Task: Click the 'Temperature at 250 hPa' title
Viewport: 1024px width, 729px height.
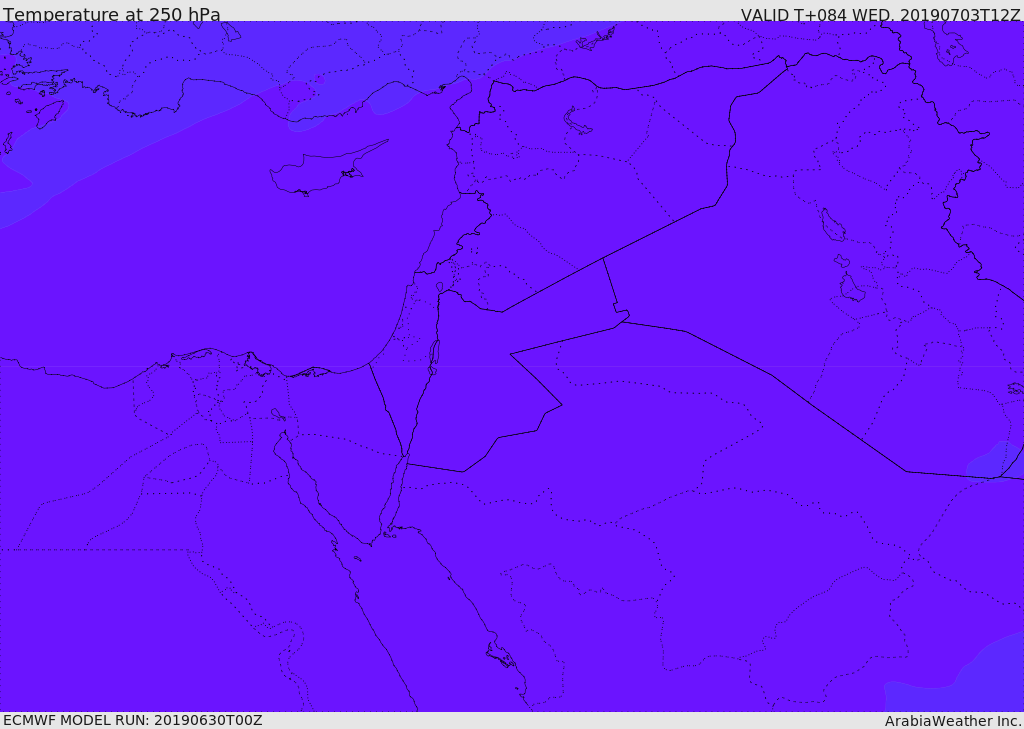Action: [112, 14]
